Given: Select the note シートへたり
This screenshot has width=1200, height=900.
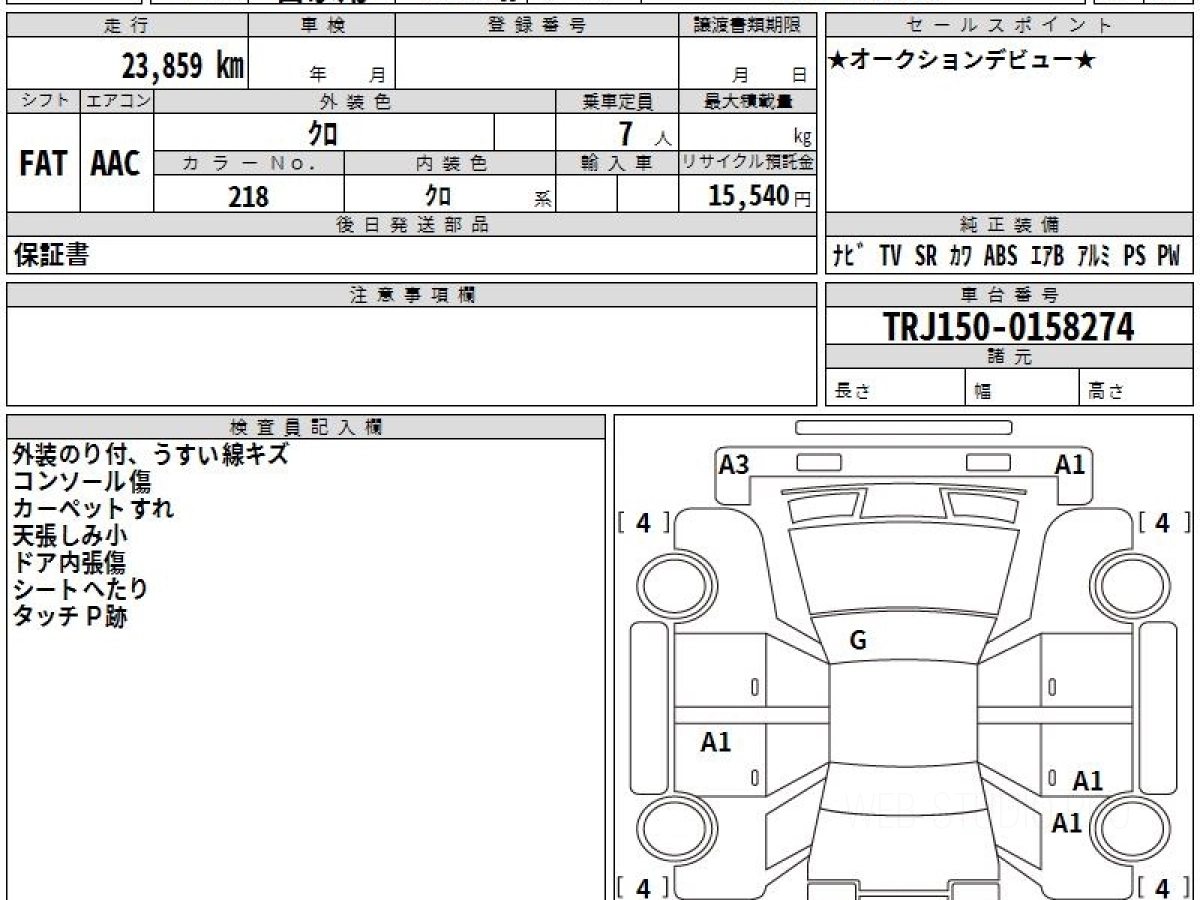Looking at the screenshot, I should [80, 589].
